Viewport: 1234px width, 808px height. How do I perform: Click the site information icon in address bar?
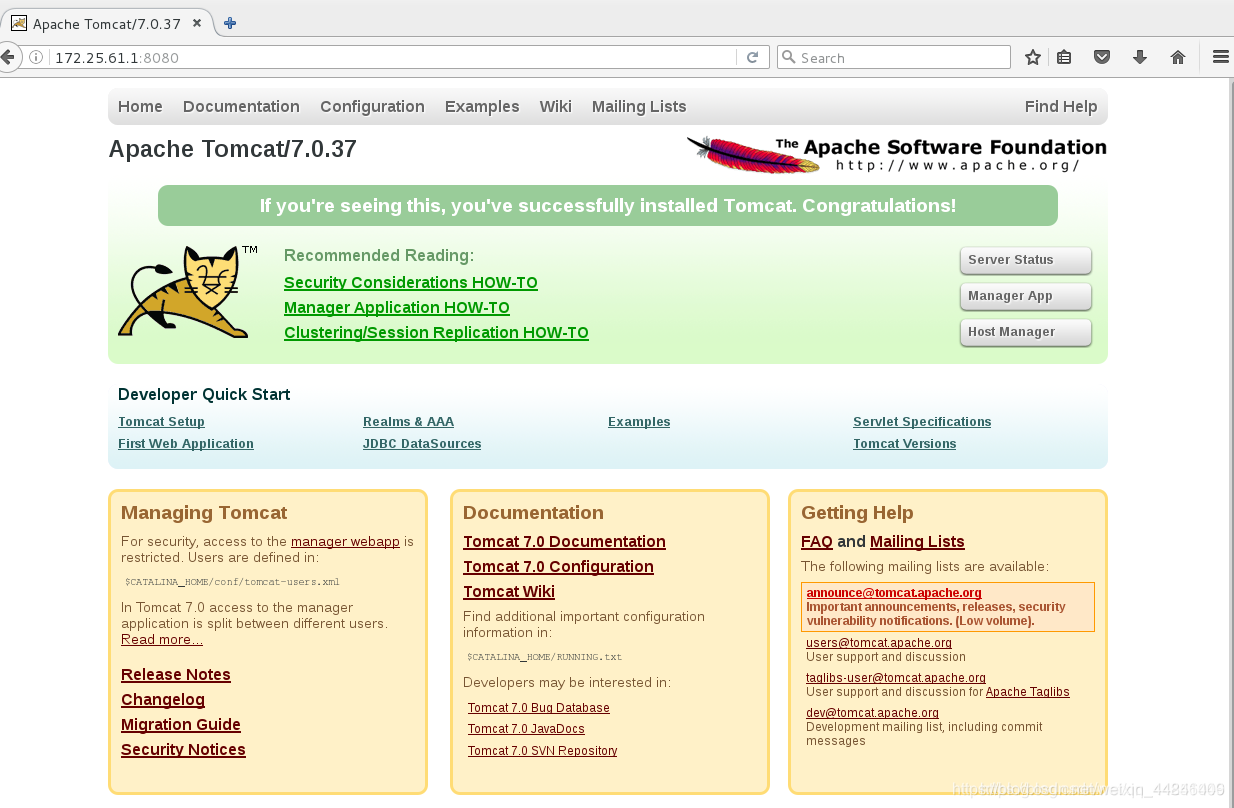pyautogui.click(x=37, y=58)
